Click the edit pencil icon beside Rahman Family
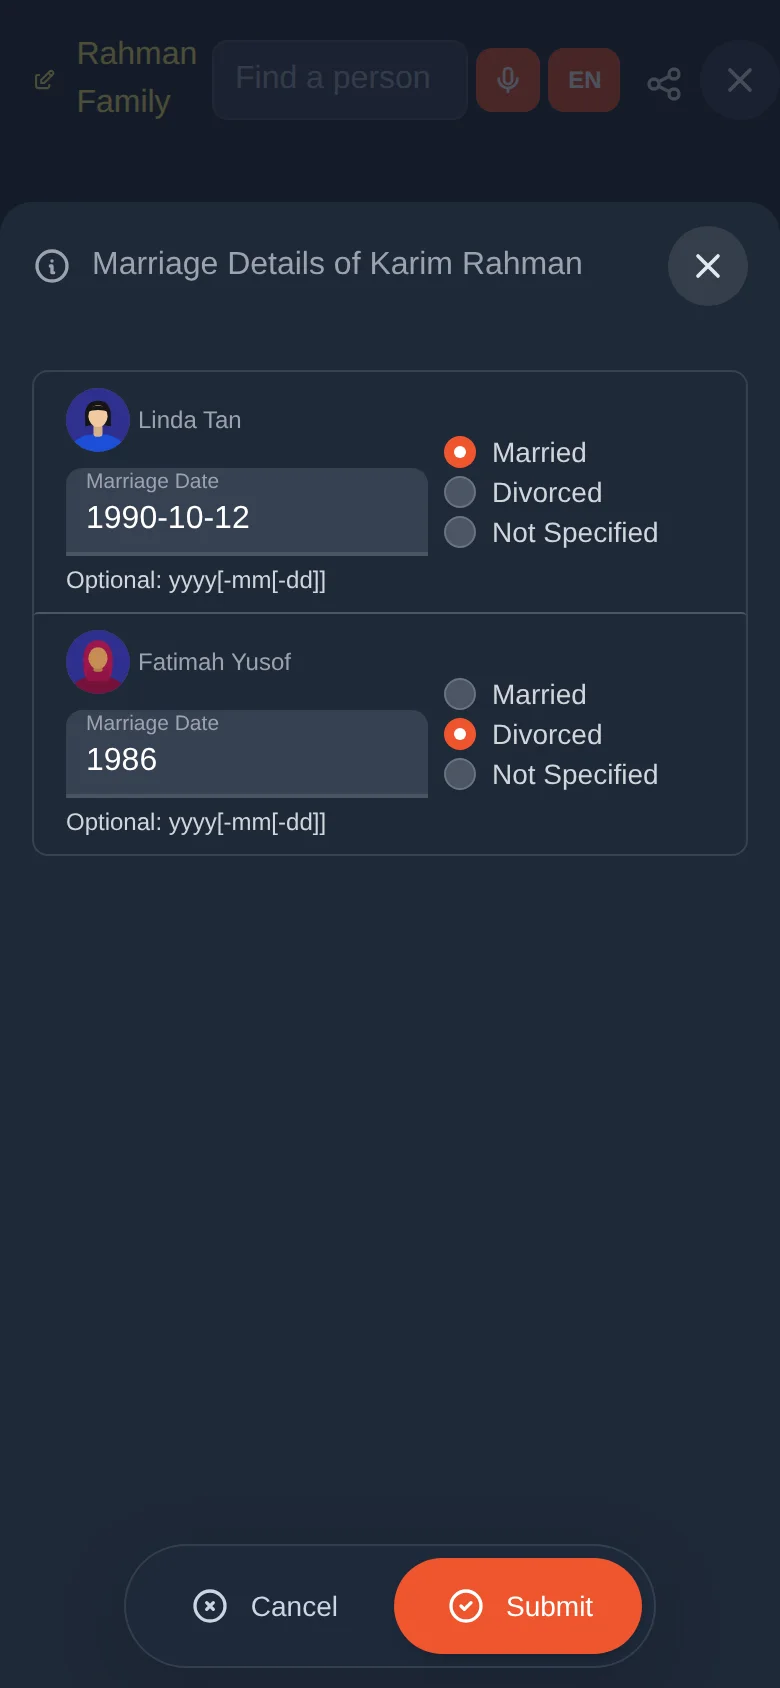The width and height of the screenshot is (780, 1688). (44, 80)
